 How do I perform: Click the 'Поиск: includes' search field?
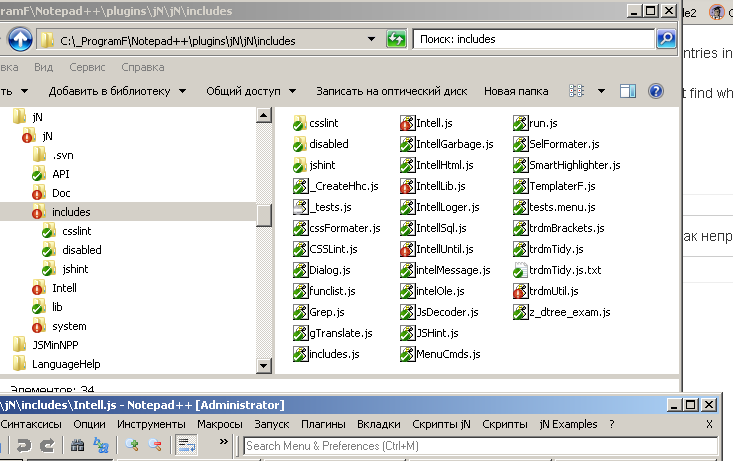pyautogui.click(x=533, y=39)
